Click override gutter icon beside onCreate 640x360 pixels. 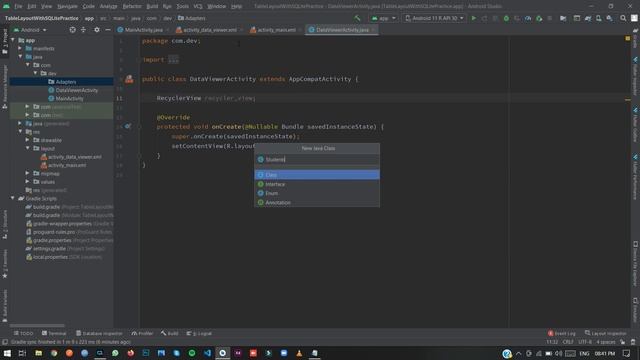[127, 127]
